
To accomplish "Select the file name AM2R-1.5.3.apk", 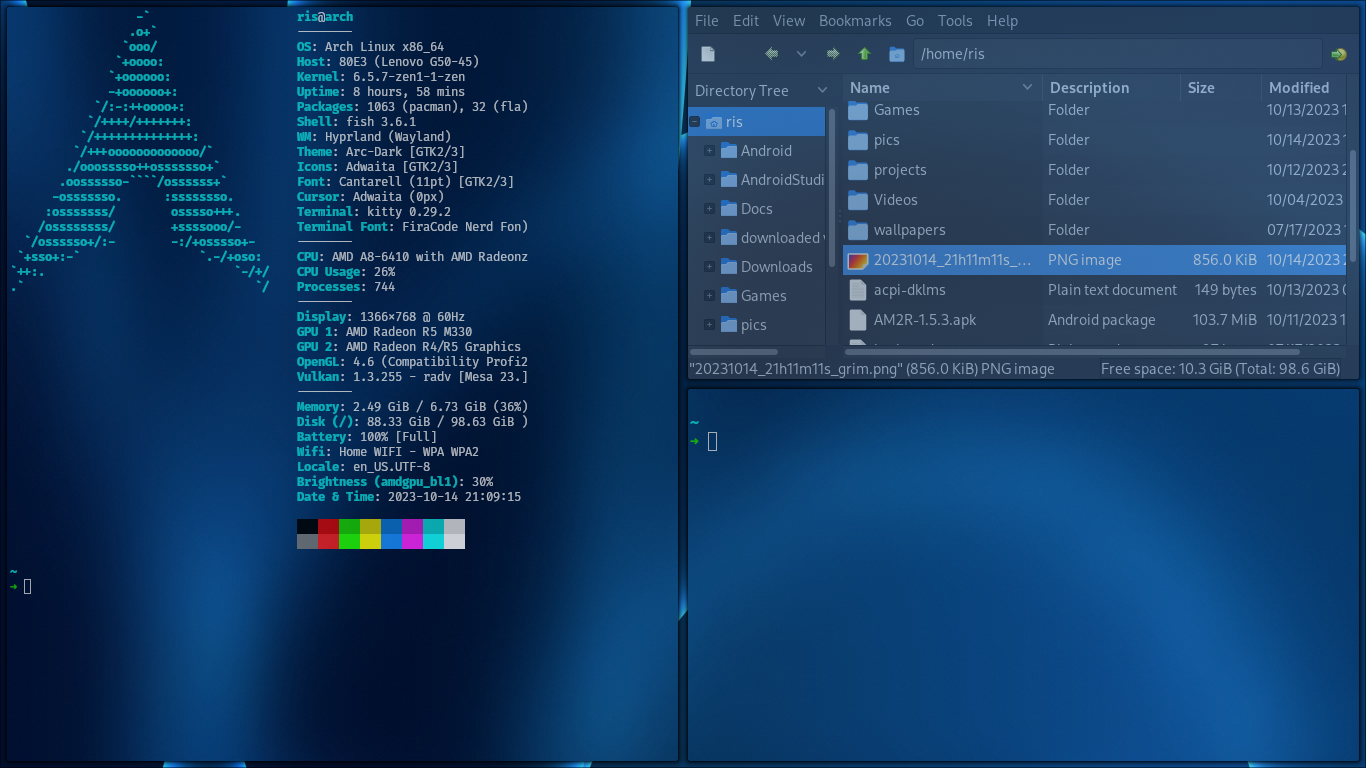I will 925,320.
